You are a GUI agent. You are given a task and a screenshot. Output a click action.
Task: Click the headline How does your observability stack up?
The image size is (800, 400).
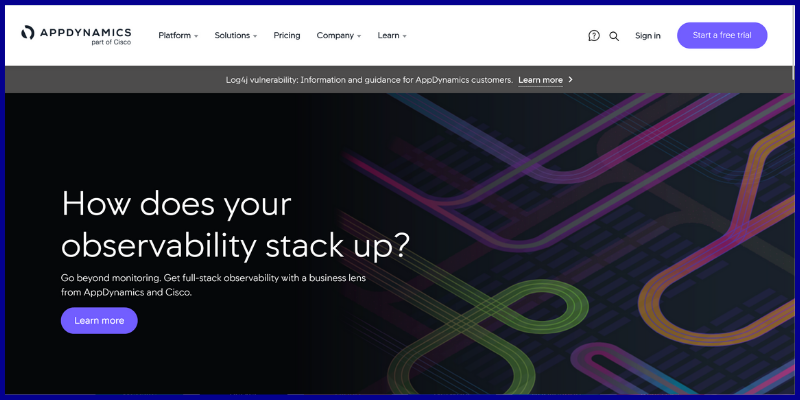coord(235,225)
